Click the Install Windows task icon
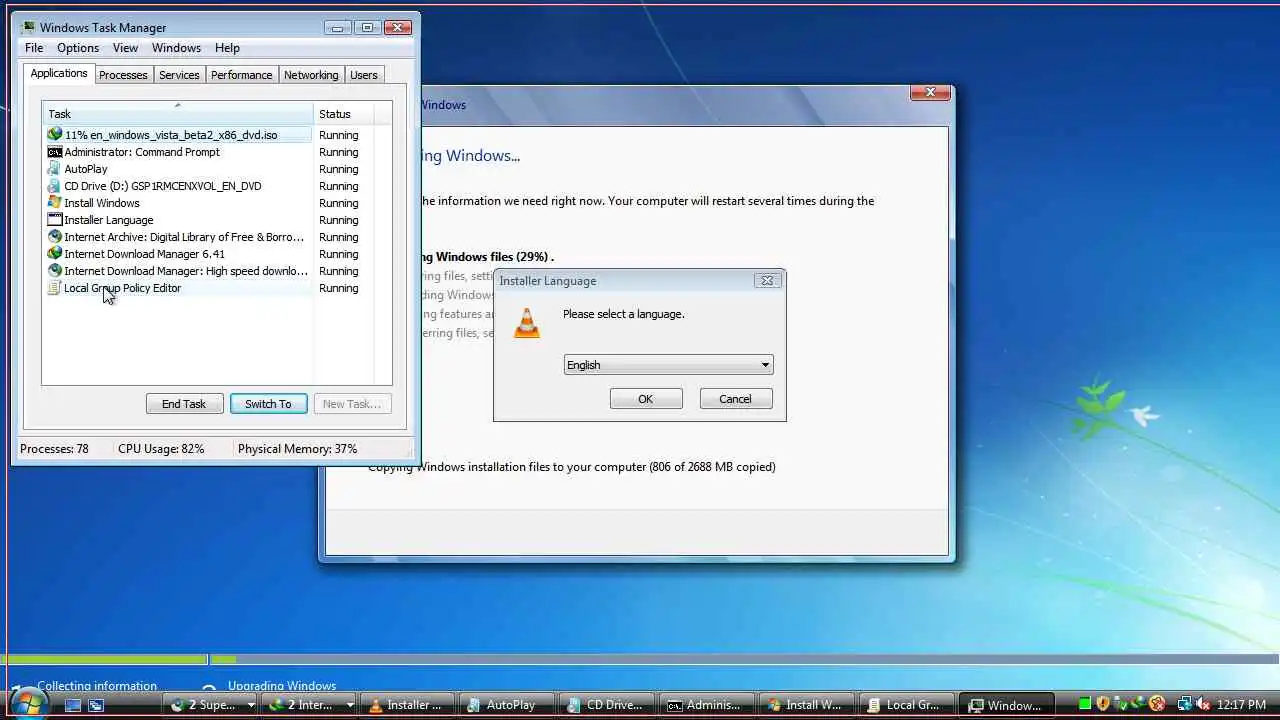This screenshot has height=720, width=1280. (x=55, y=203)
